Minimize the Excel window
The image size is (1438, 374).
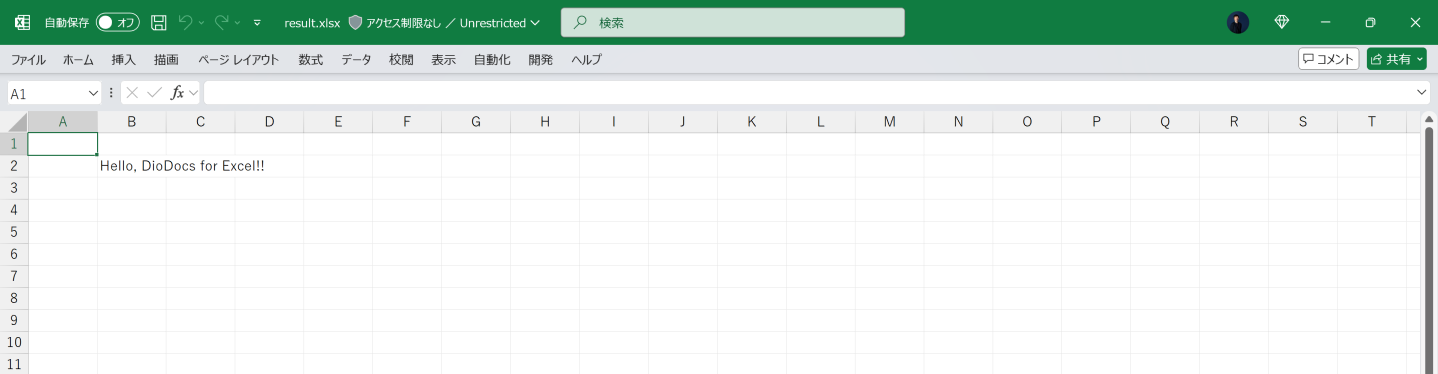point(1326,22)
